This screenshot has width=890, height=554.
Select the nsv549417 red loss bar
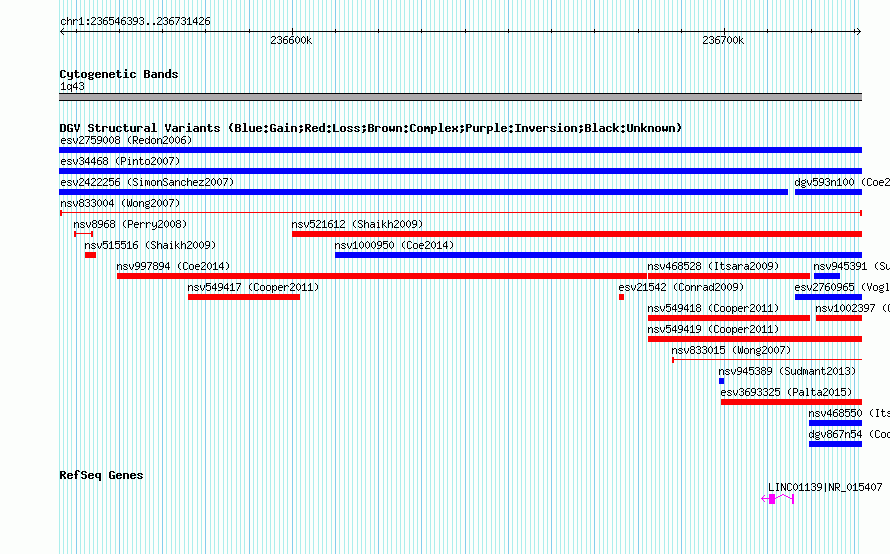(244, 297)
